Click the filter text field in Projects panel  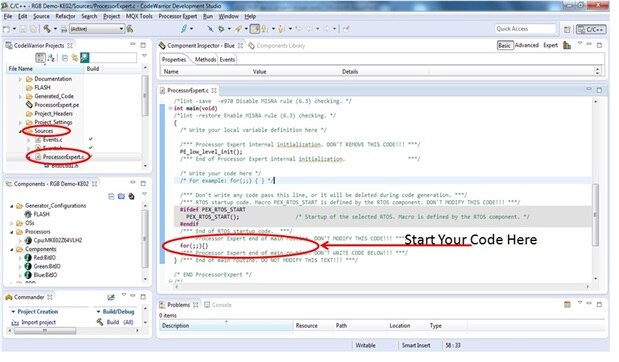point(113,58)
